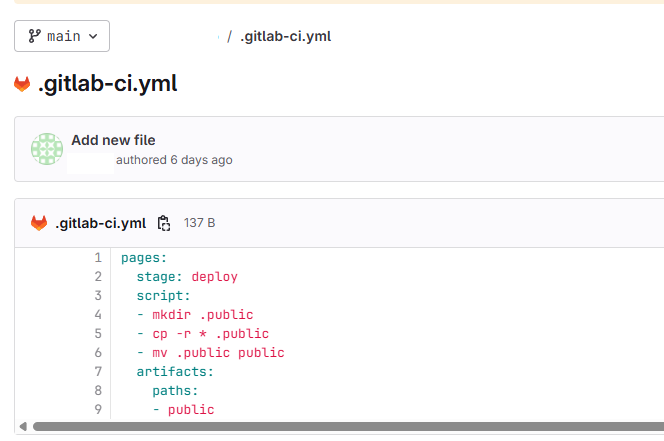Click the 'pages:' code line
664x441 pixels.
(144, 258)
